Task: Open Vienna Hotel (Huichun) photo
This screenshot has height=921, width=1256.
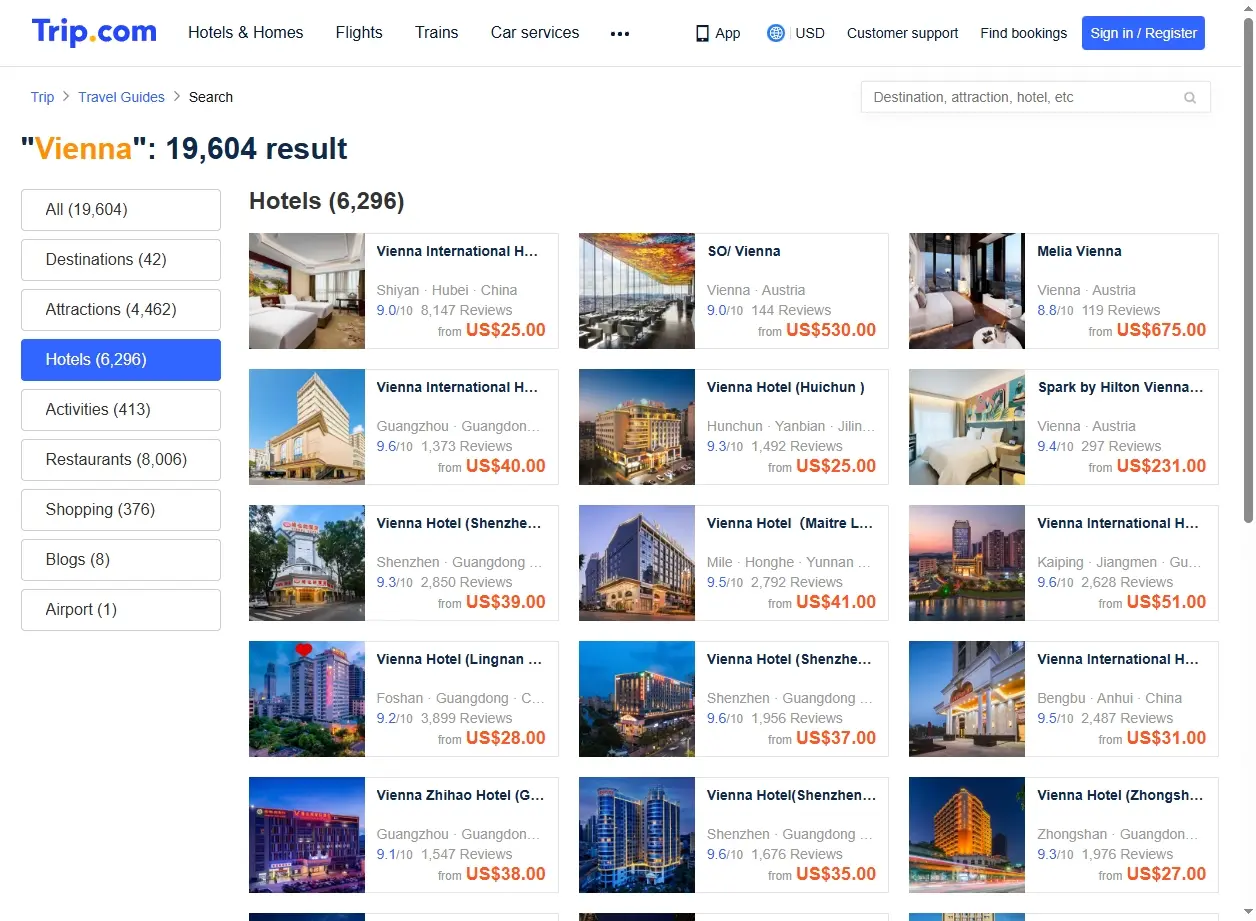Action: (637, 427)
